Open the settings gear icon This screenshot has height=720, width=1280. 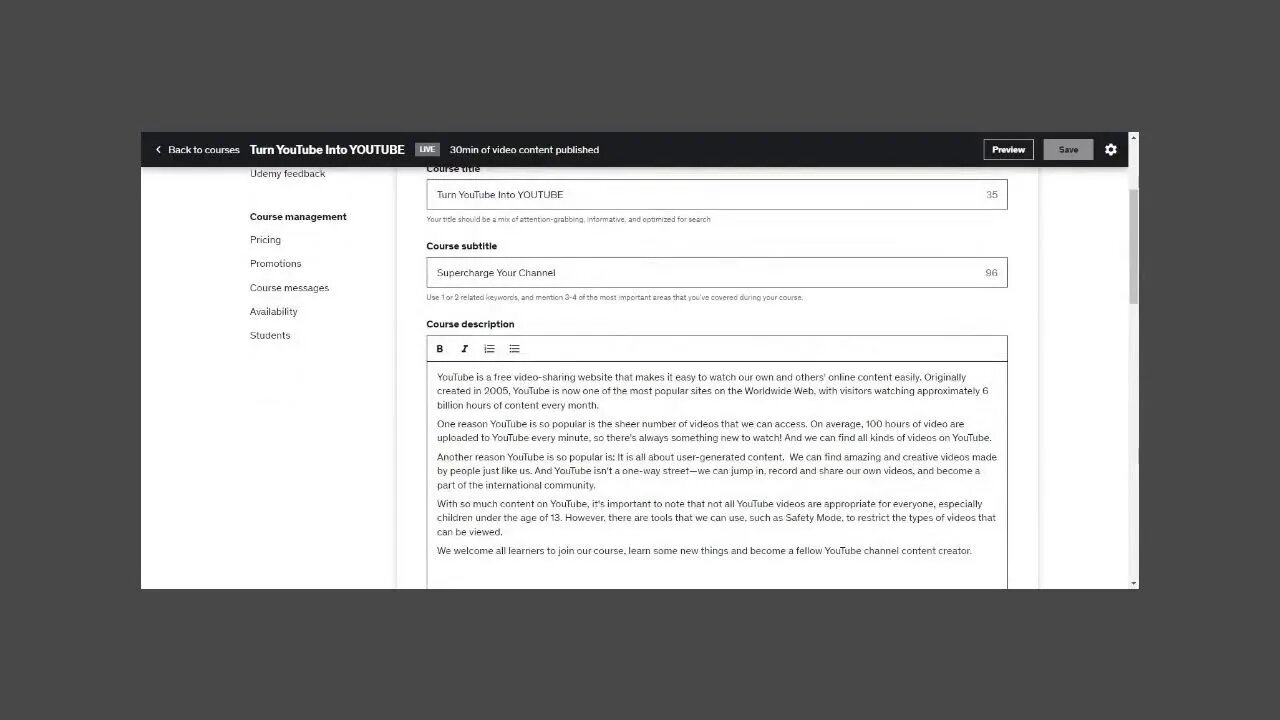[x=1111, y=150]
